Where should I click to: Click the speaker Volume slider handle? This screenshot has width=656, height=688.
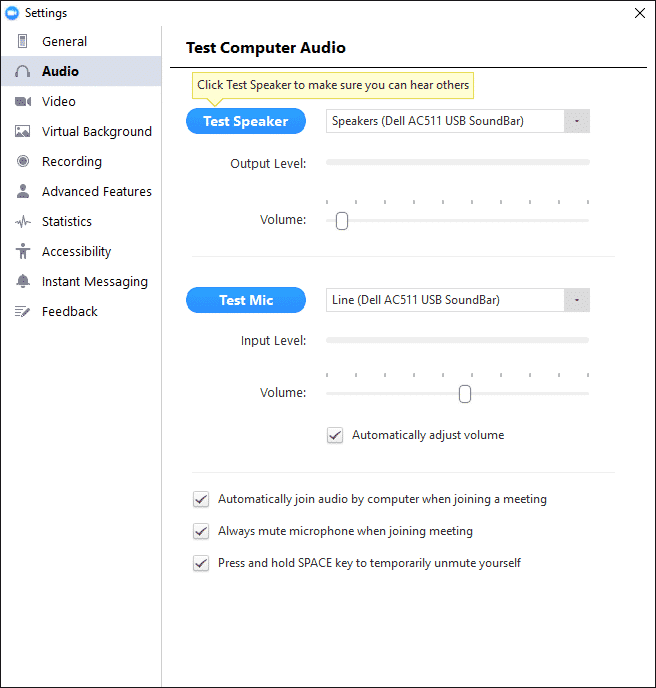(x=342, y=221)
